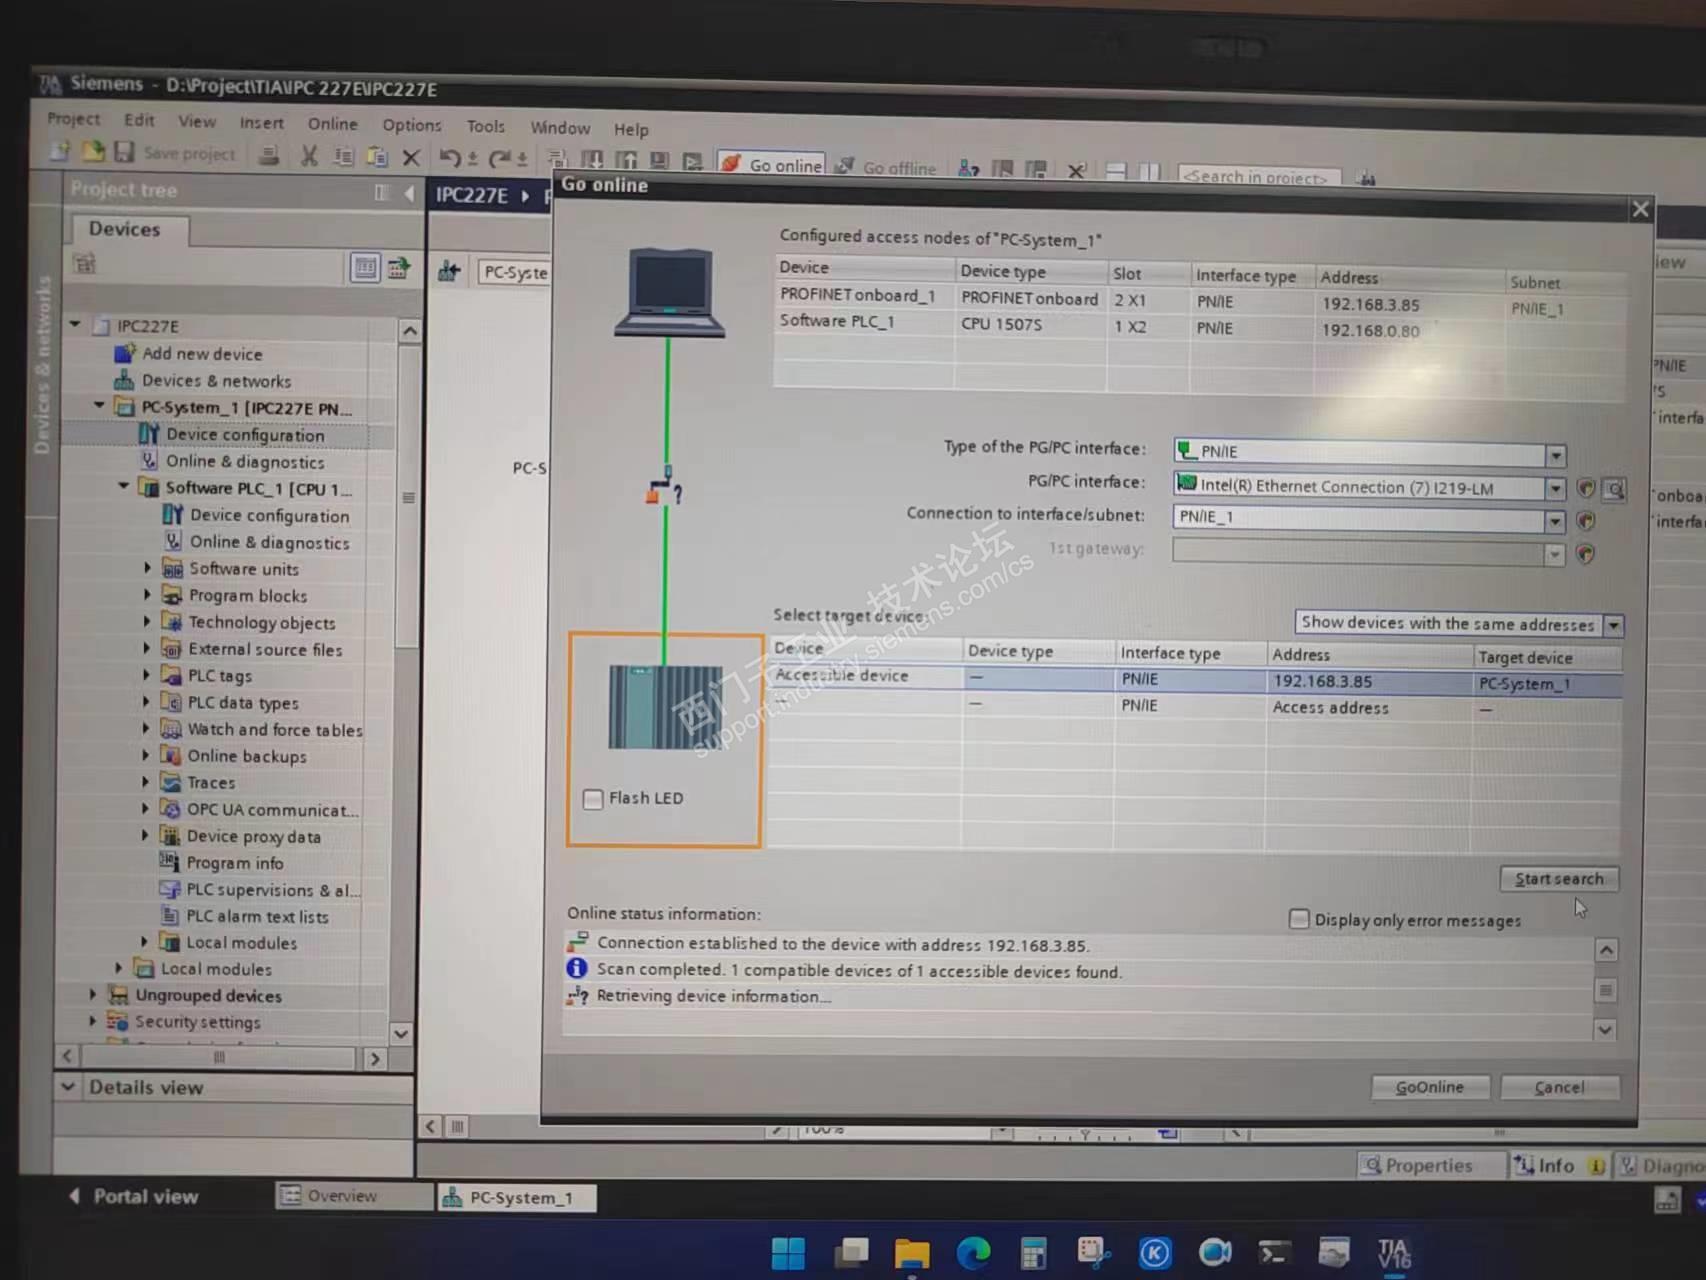The image size is (1706, 1280).
Task: Open the terminal app on the taskbar
Action: [x=1274, y=1253]
